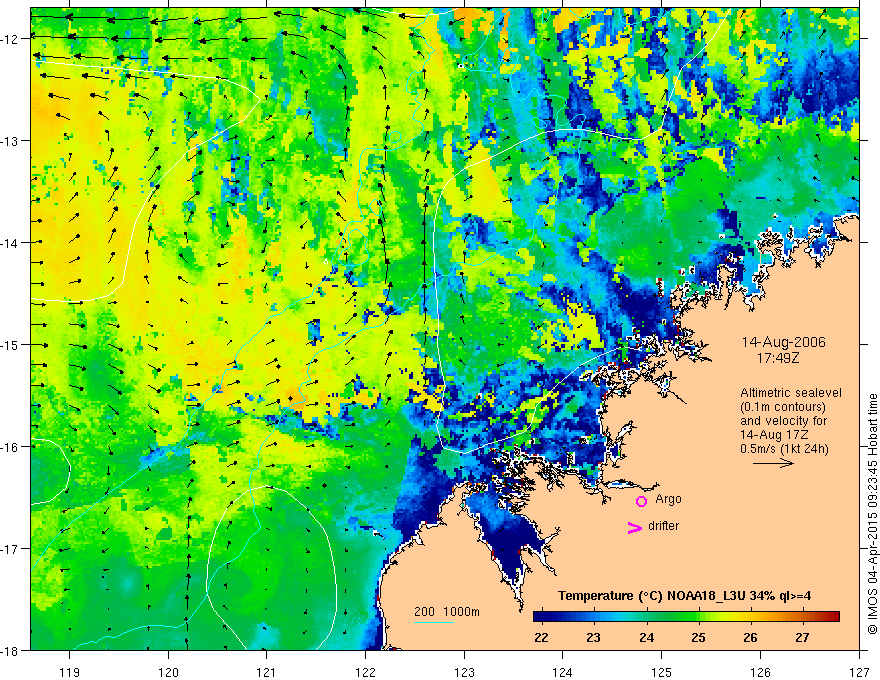Click the Temperature NOAA18_L3U colorbar title

click(684, 596)
